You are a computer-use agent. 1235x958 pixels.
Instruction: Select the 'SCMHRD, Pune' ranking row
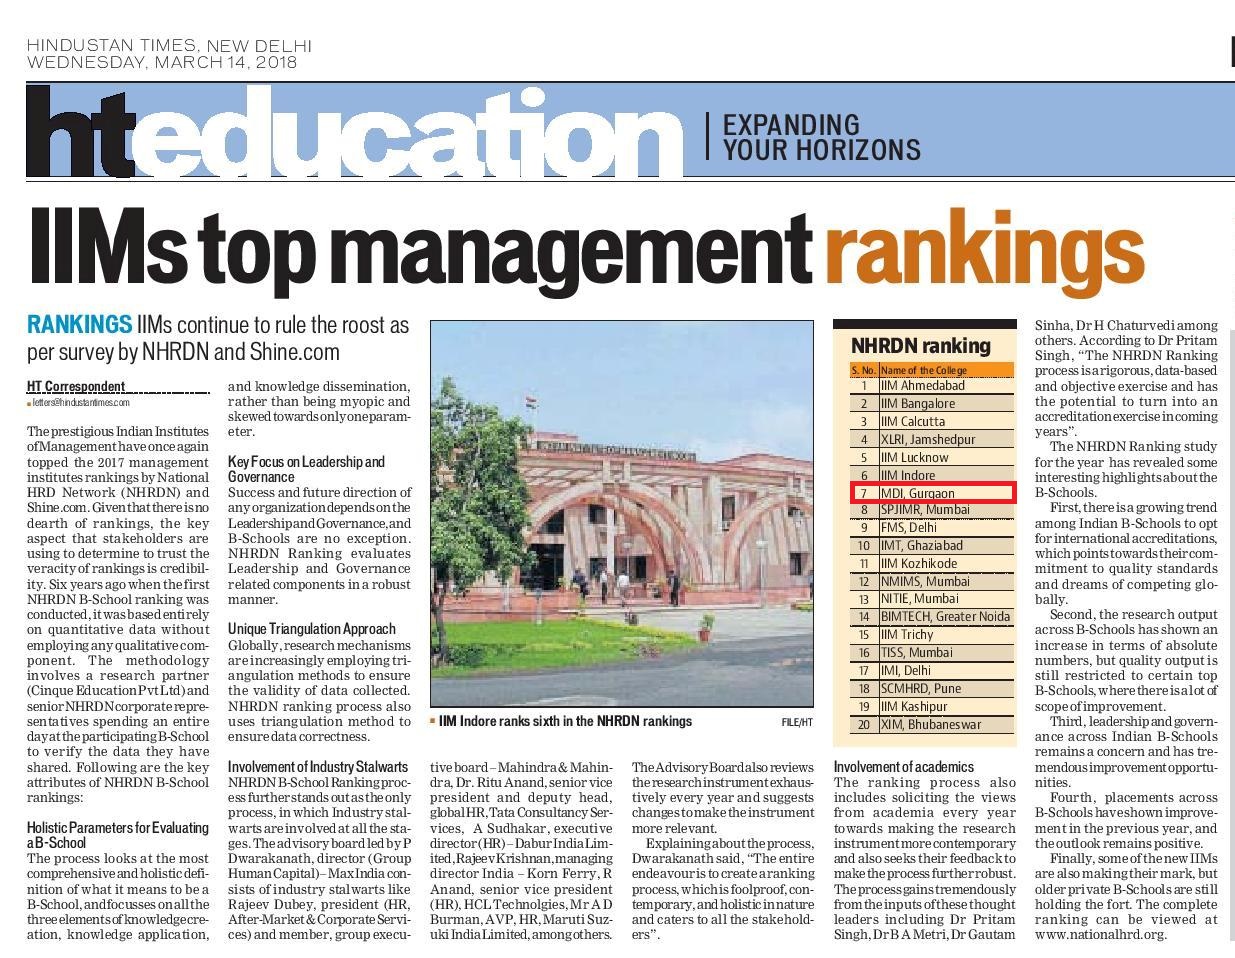(932, 688)
